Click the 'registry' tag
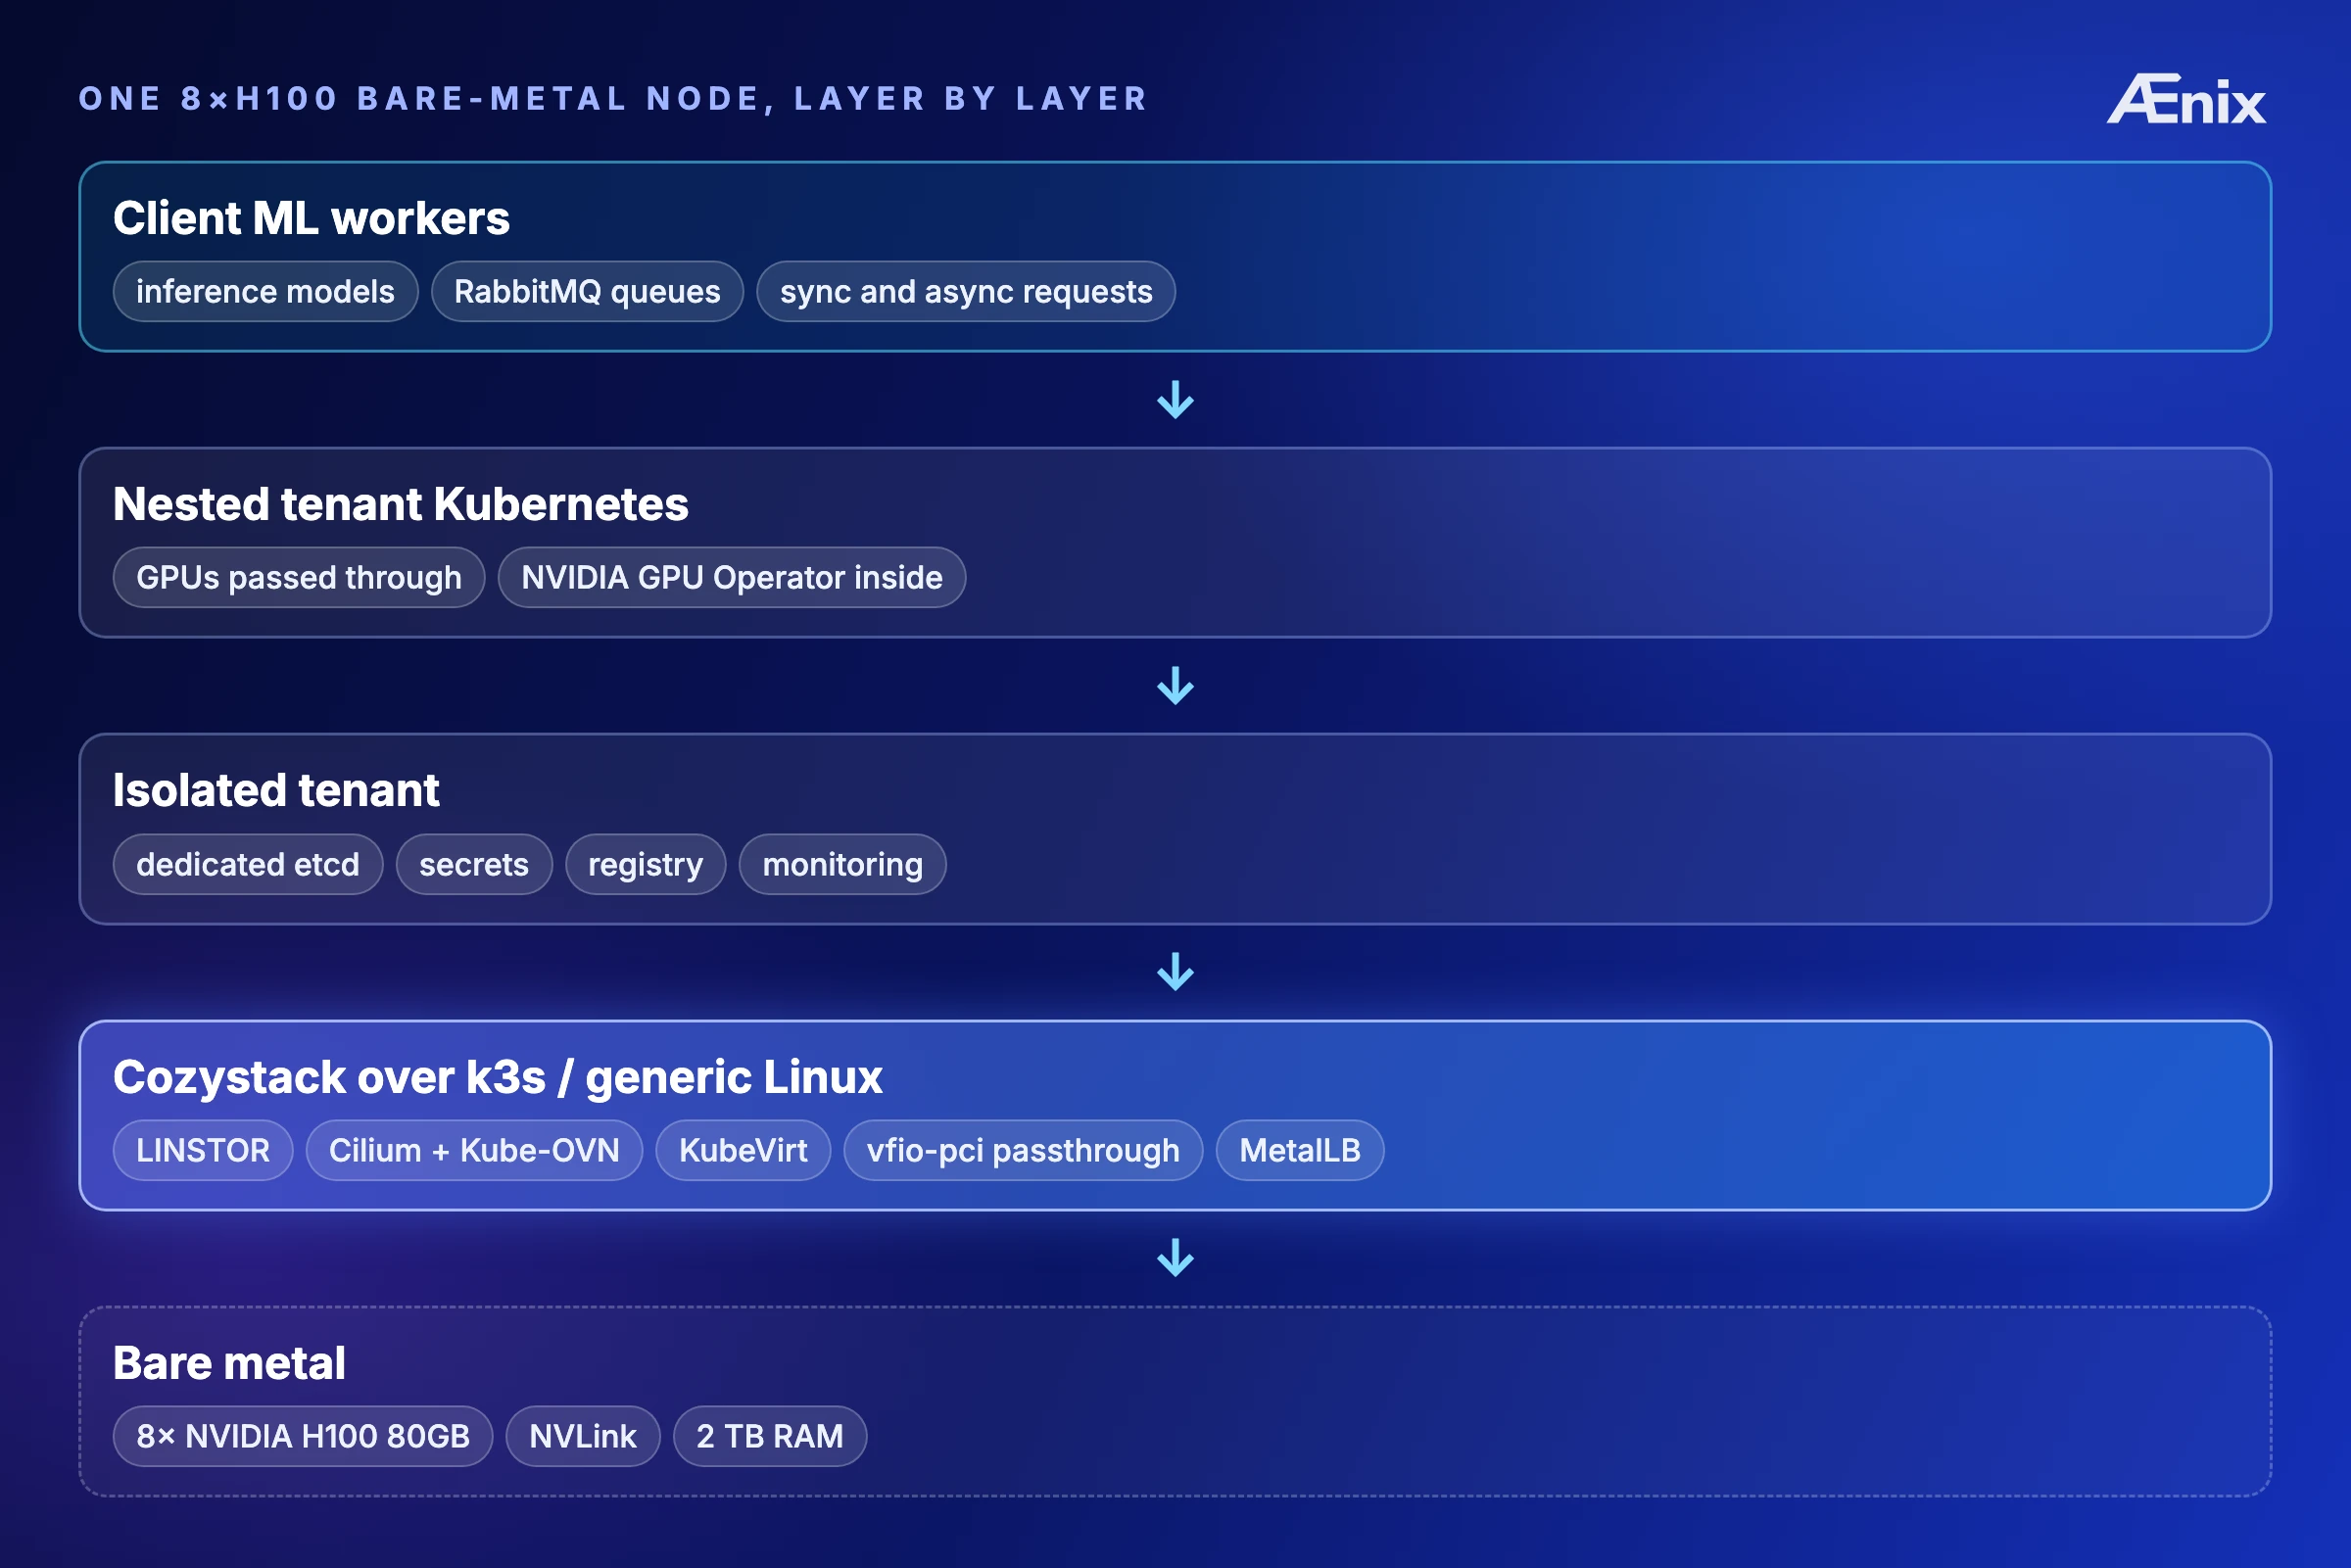 point(646,864)
